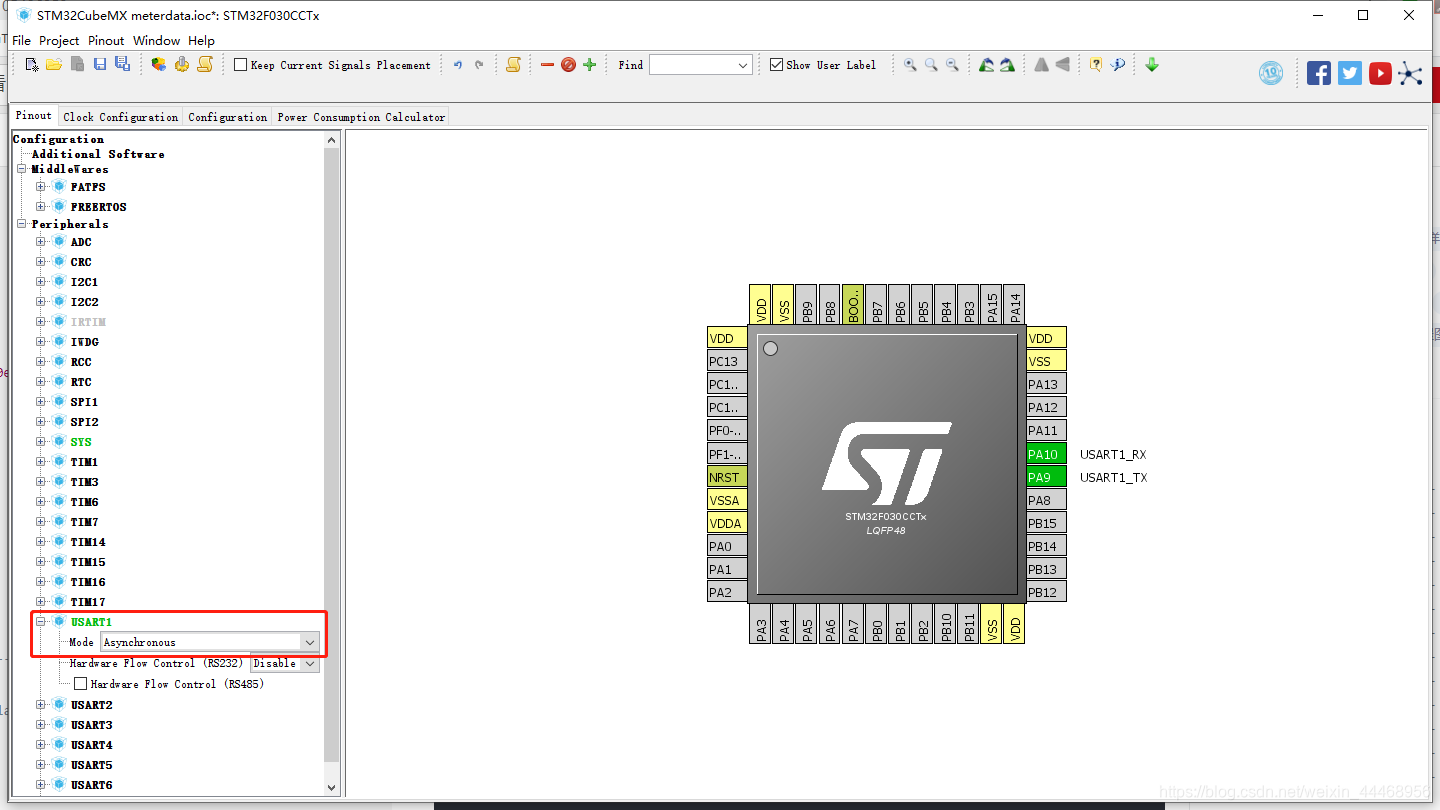Open the USART1 Mode Asynchronous dropdown

310,642
